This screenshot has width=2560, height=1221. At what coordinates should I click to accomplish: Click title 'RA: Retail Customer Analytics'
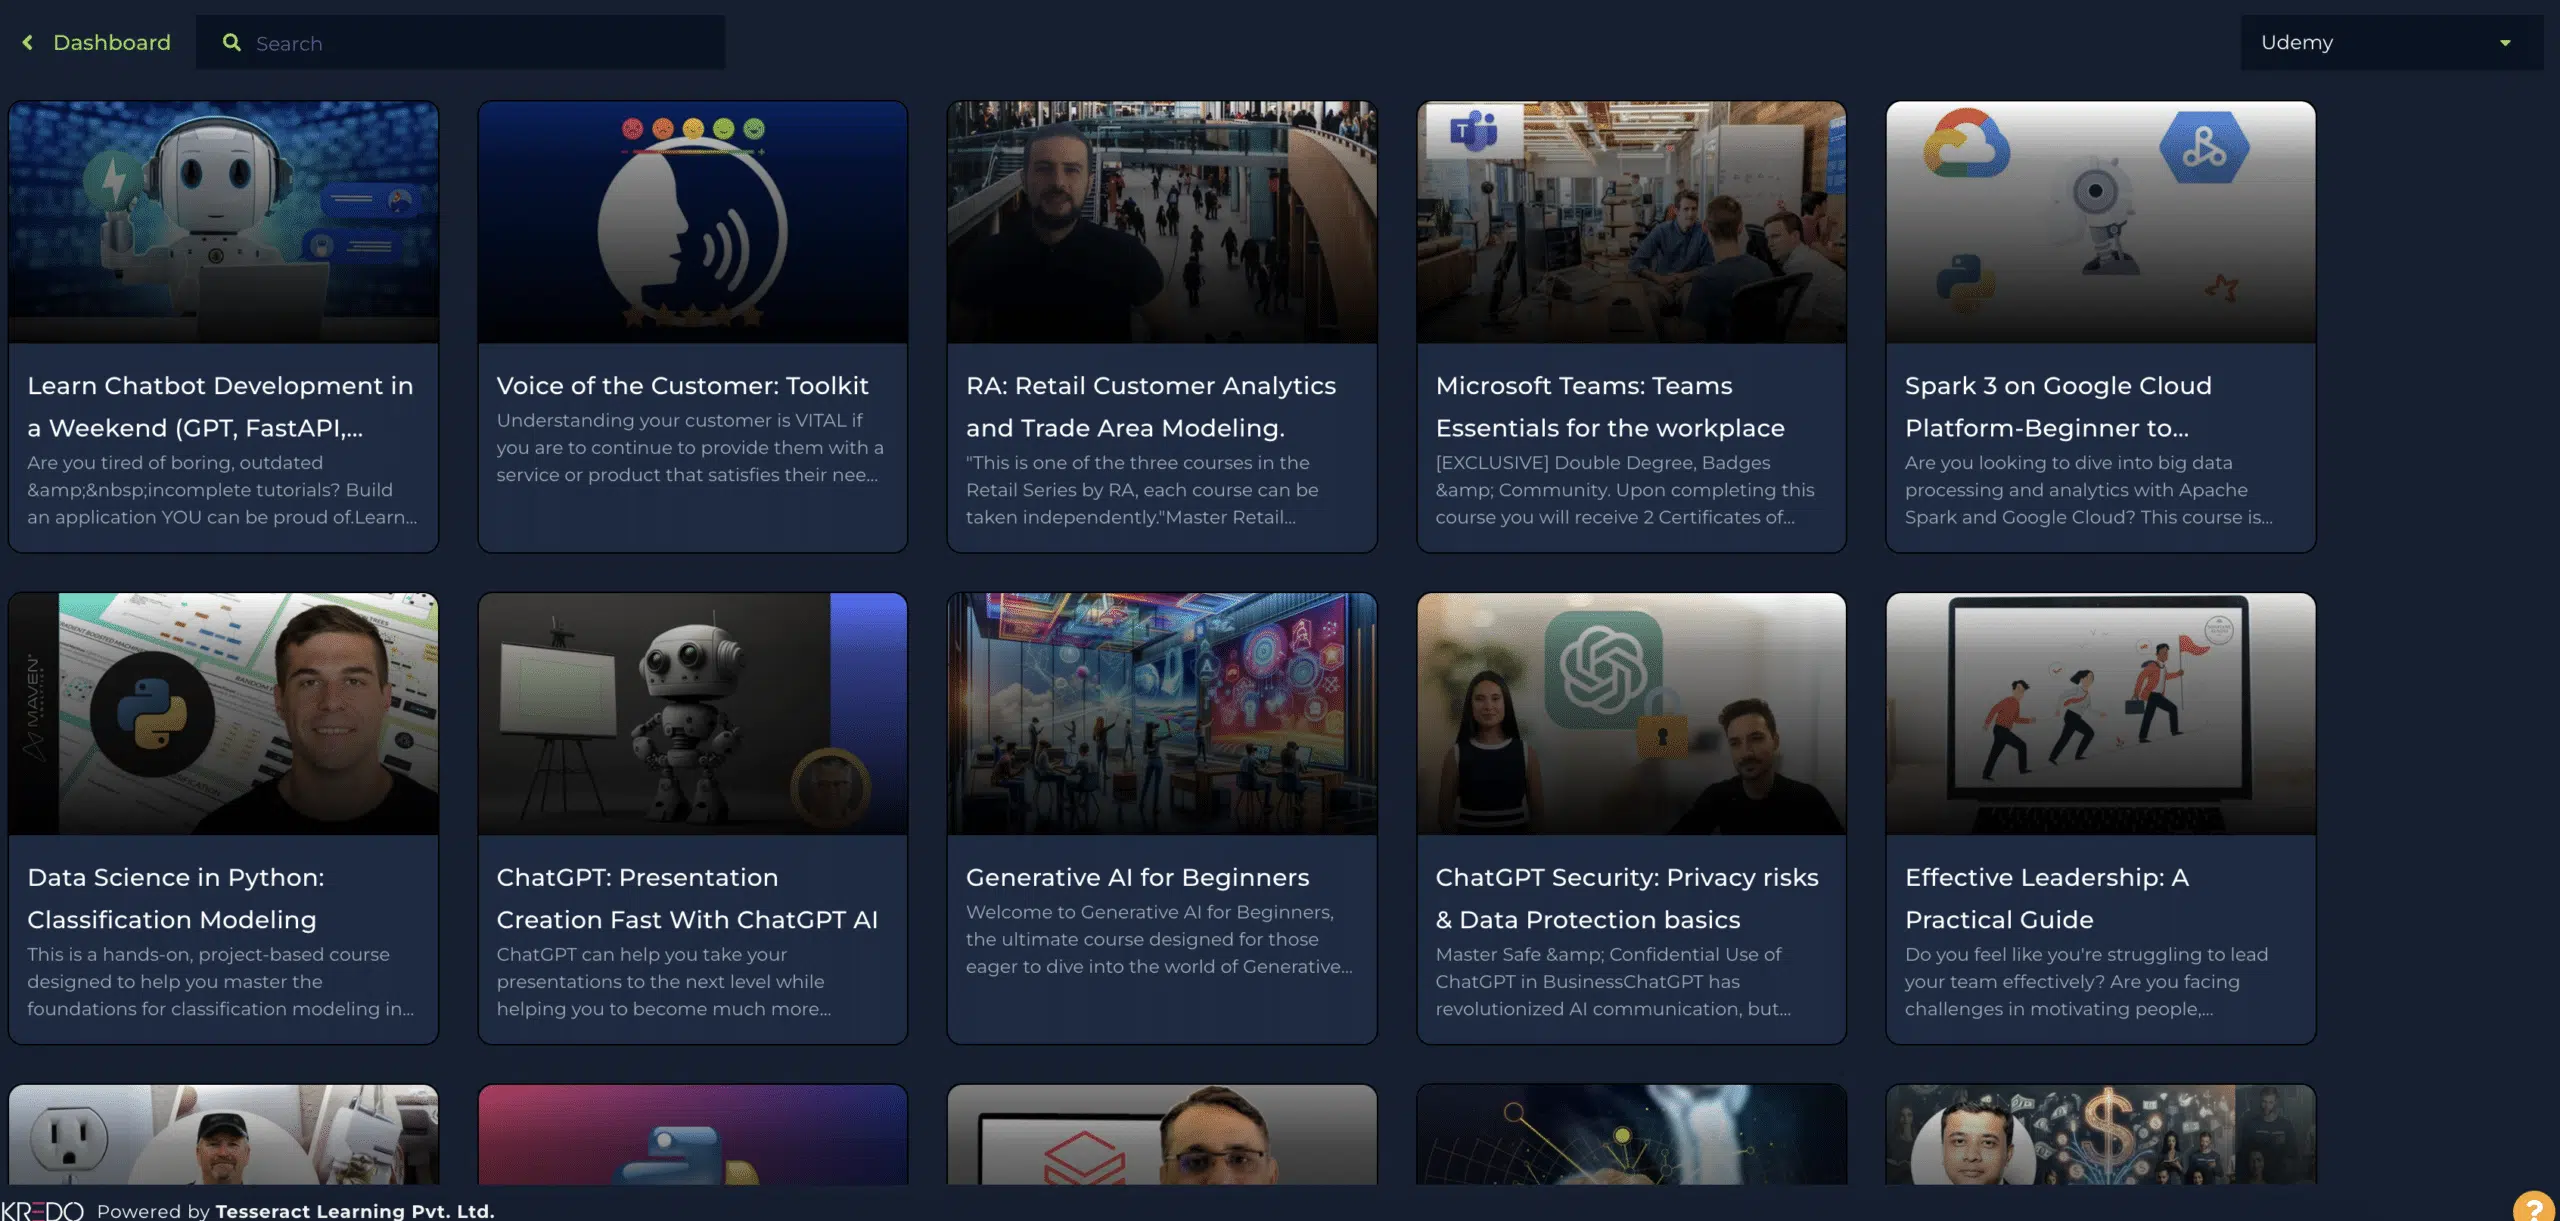(1151, 407)
